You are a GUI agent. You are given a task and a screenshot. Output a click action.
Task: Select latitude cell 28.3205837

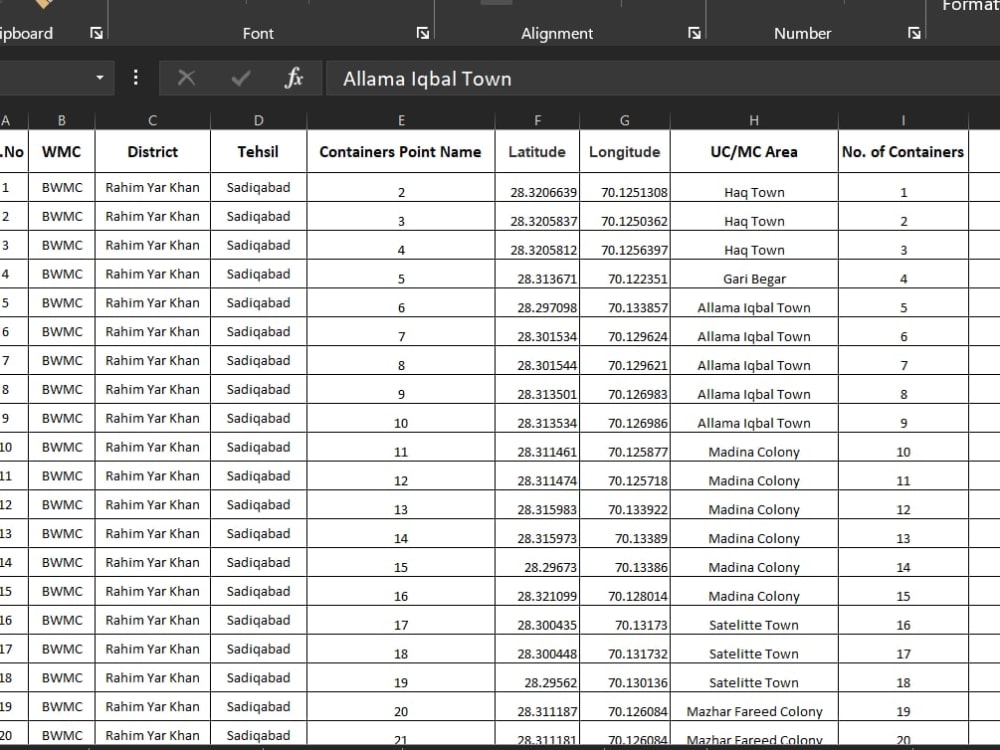[x=538, y=216]
